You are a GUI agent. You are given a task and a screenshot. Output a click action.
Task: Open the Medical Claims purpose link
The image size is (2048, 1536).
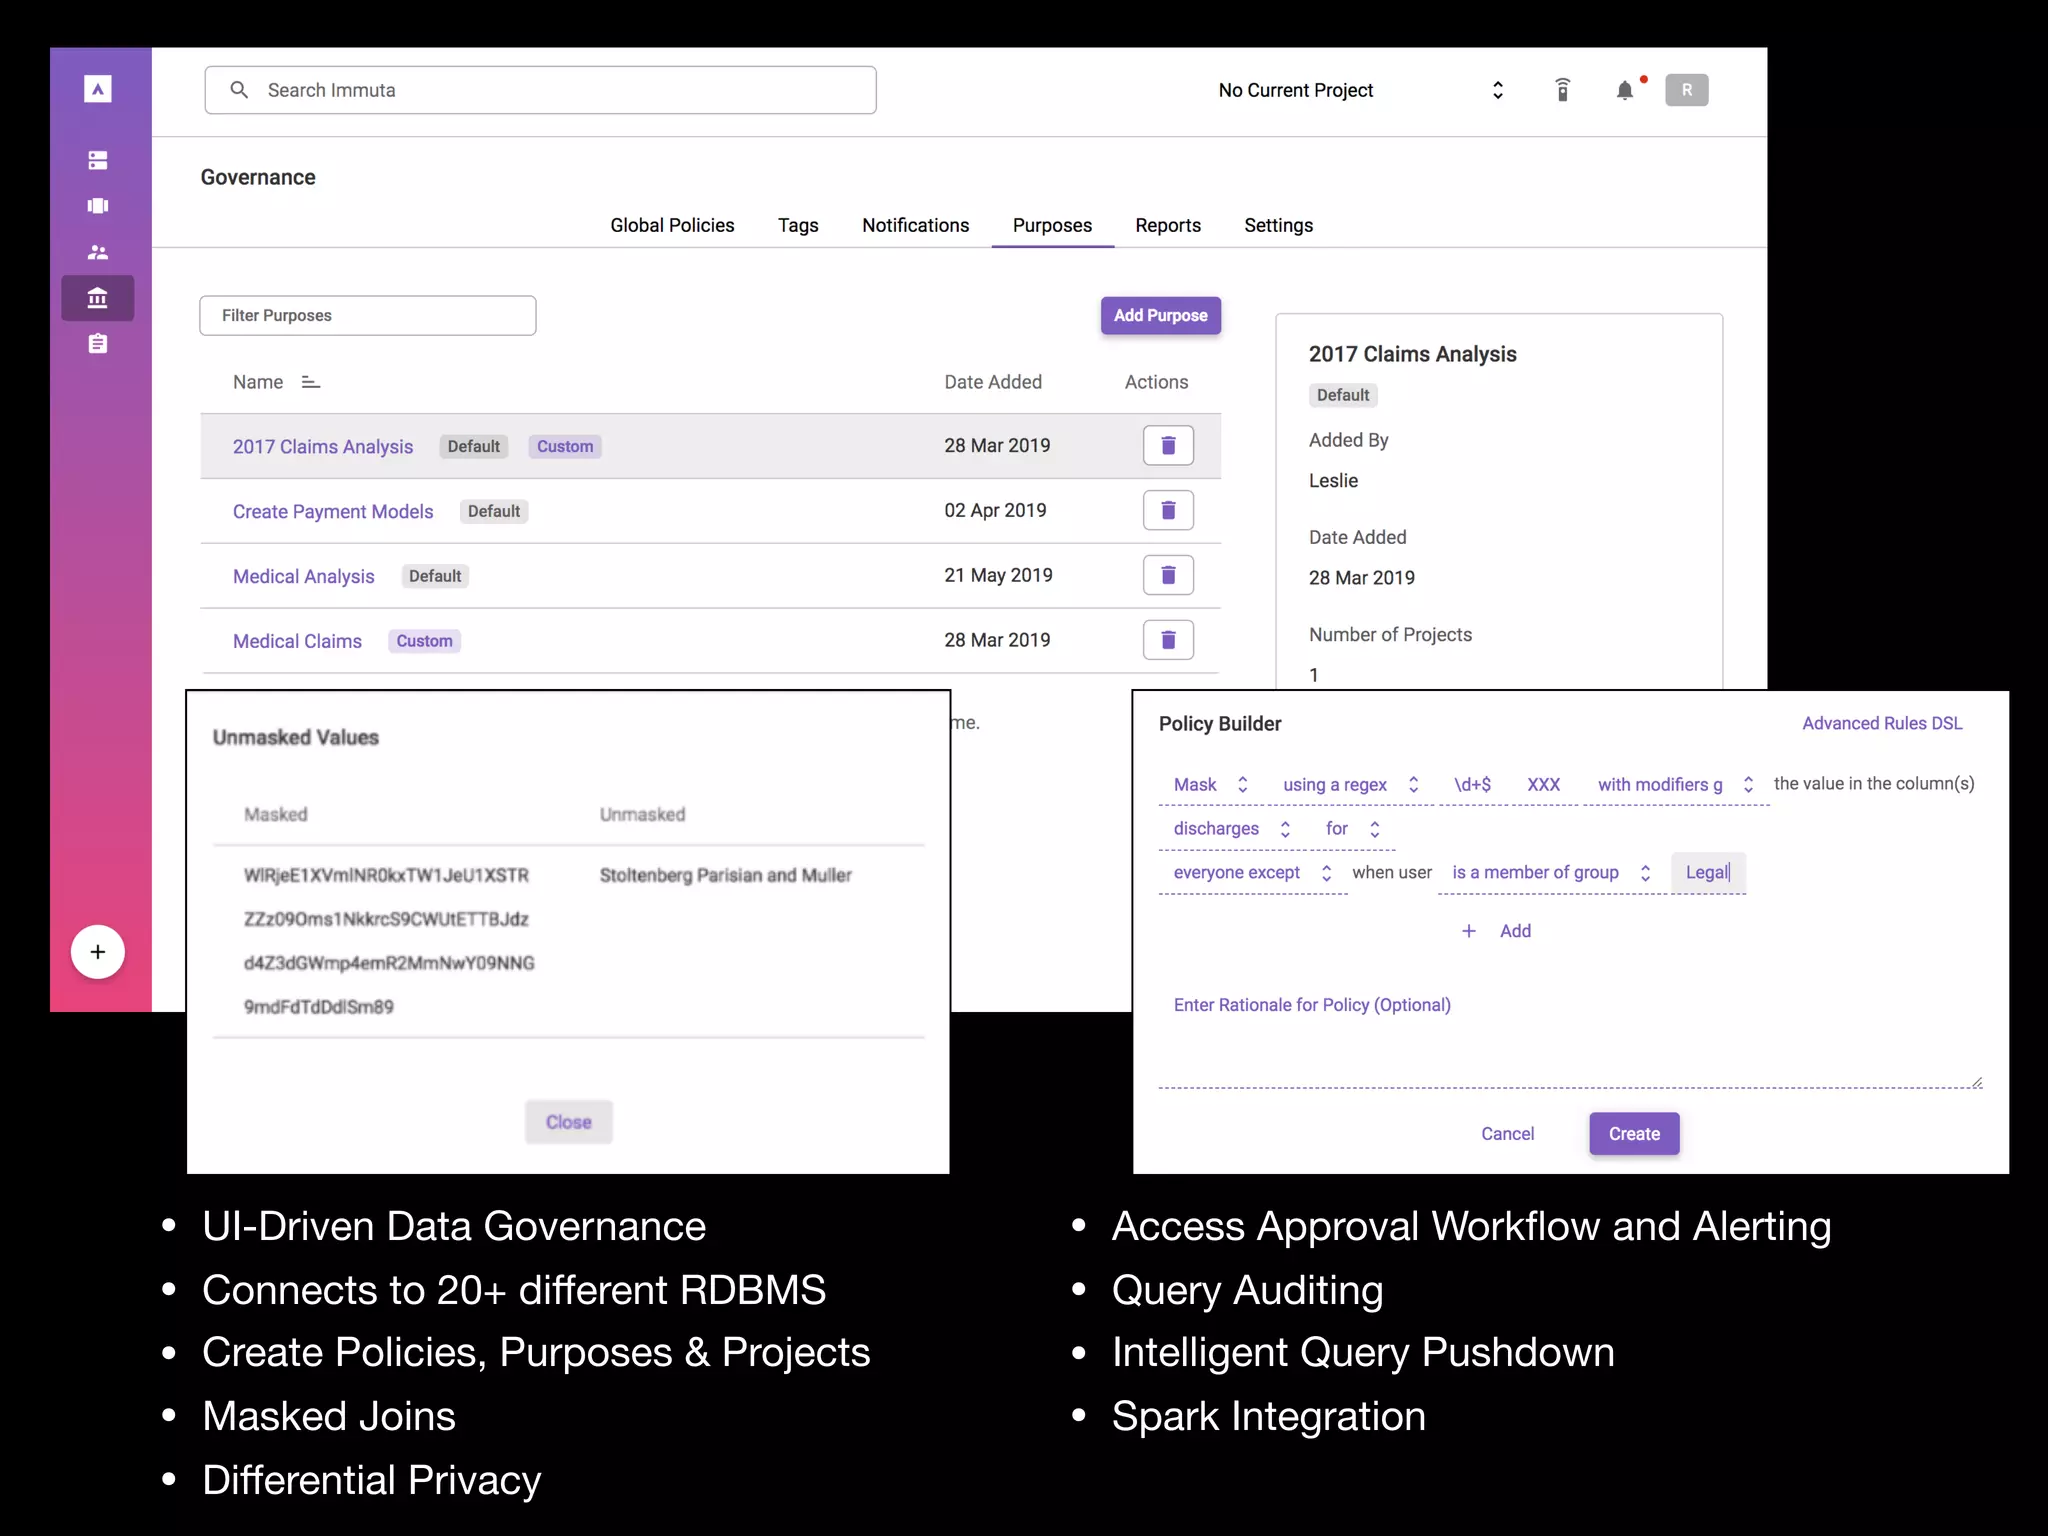[297, 642]
